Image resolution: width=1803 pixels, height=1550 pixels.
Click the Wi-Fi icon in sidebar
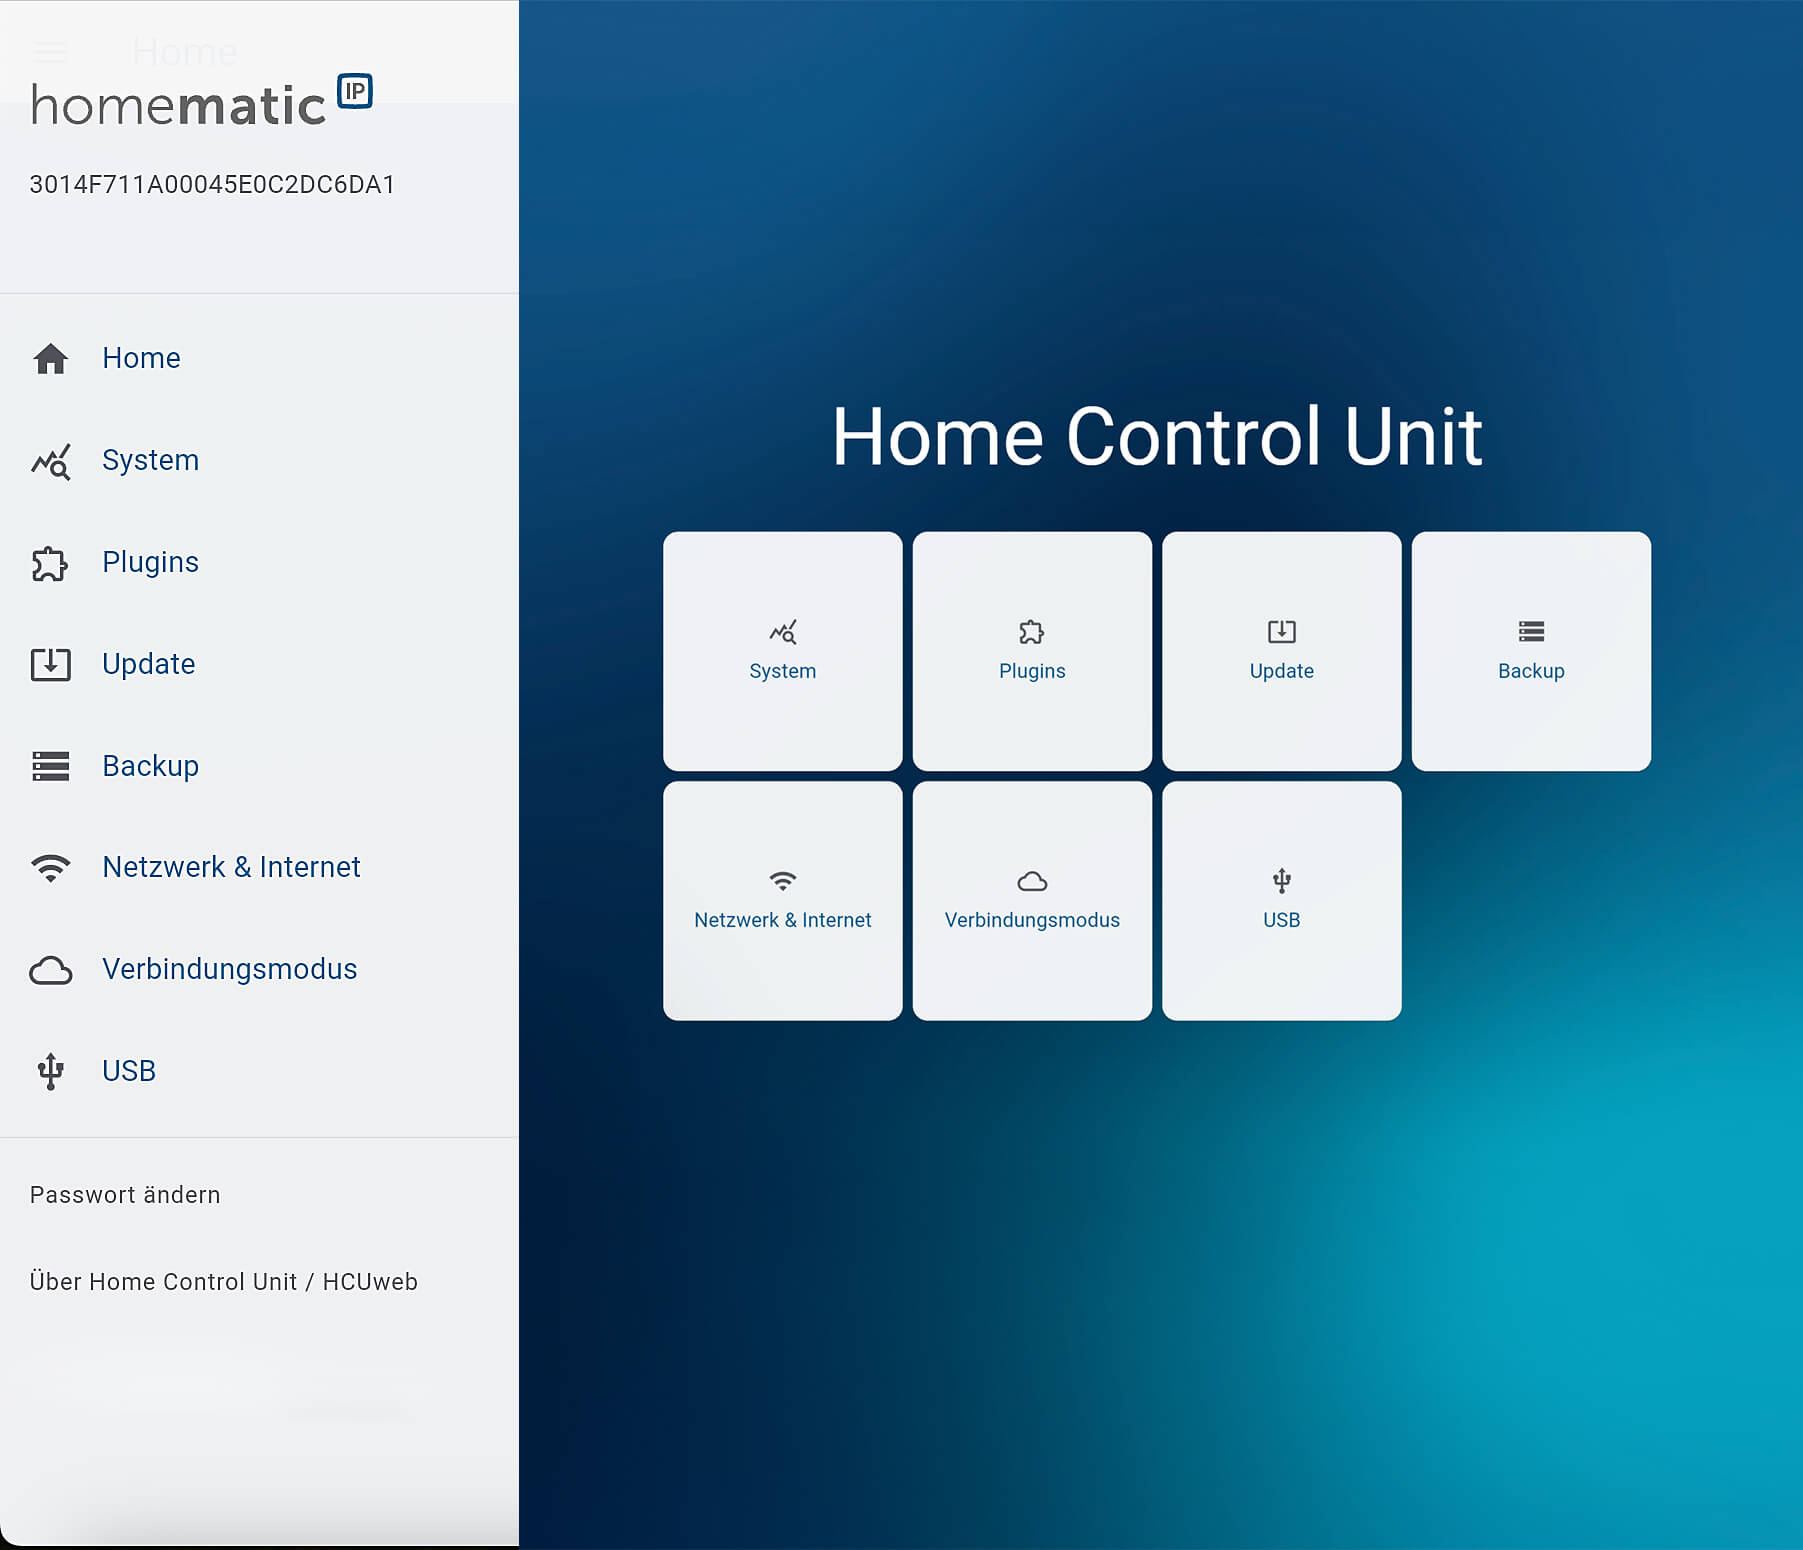[51, 867]
